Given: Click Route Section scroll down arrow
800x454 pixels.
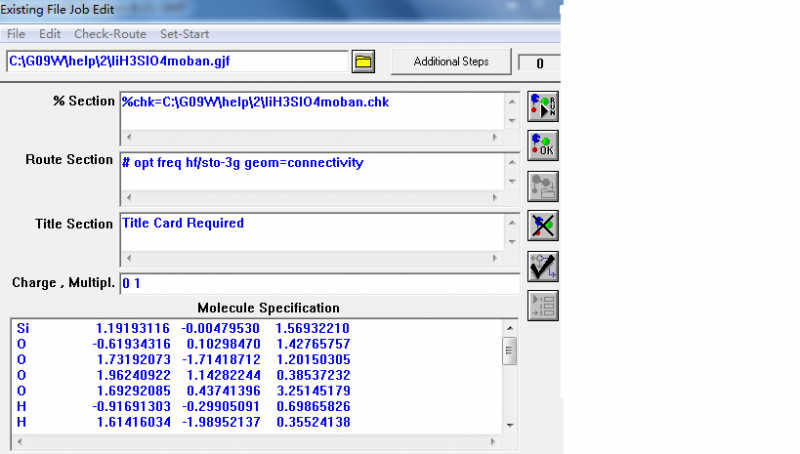Looking at the screenshot, I should click(512, 181).
